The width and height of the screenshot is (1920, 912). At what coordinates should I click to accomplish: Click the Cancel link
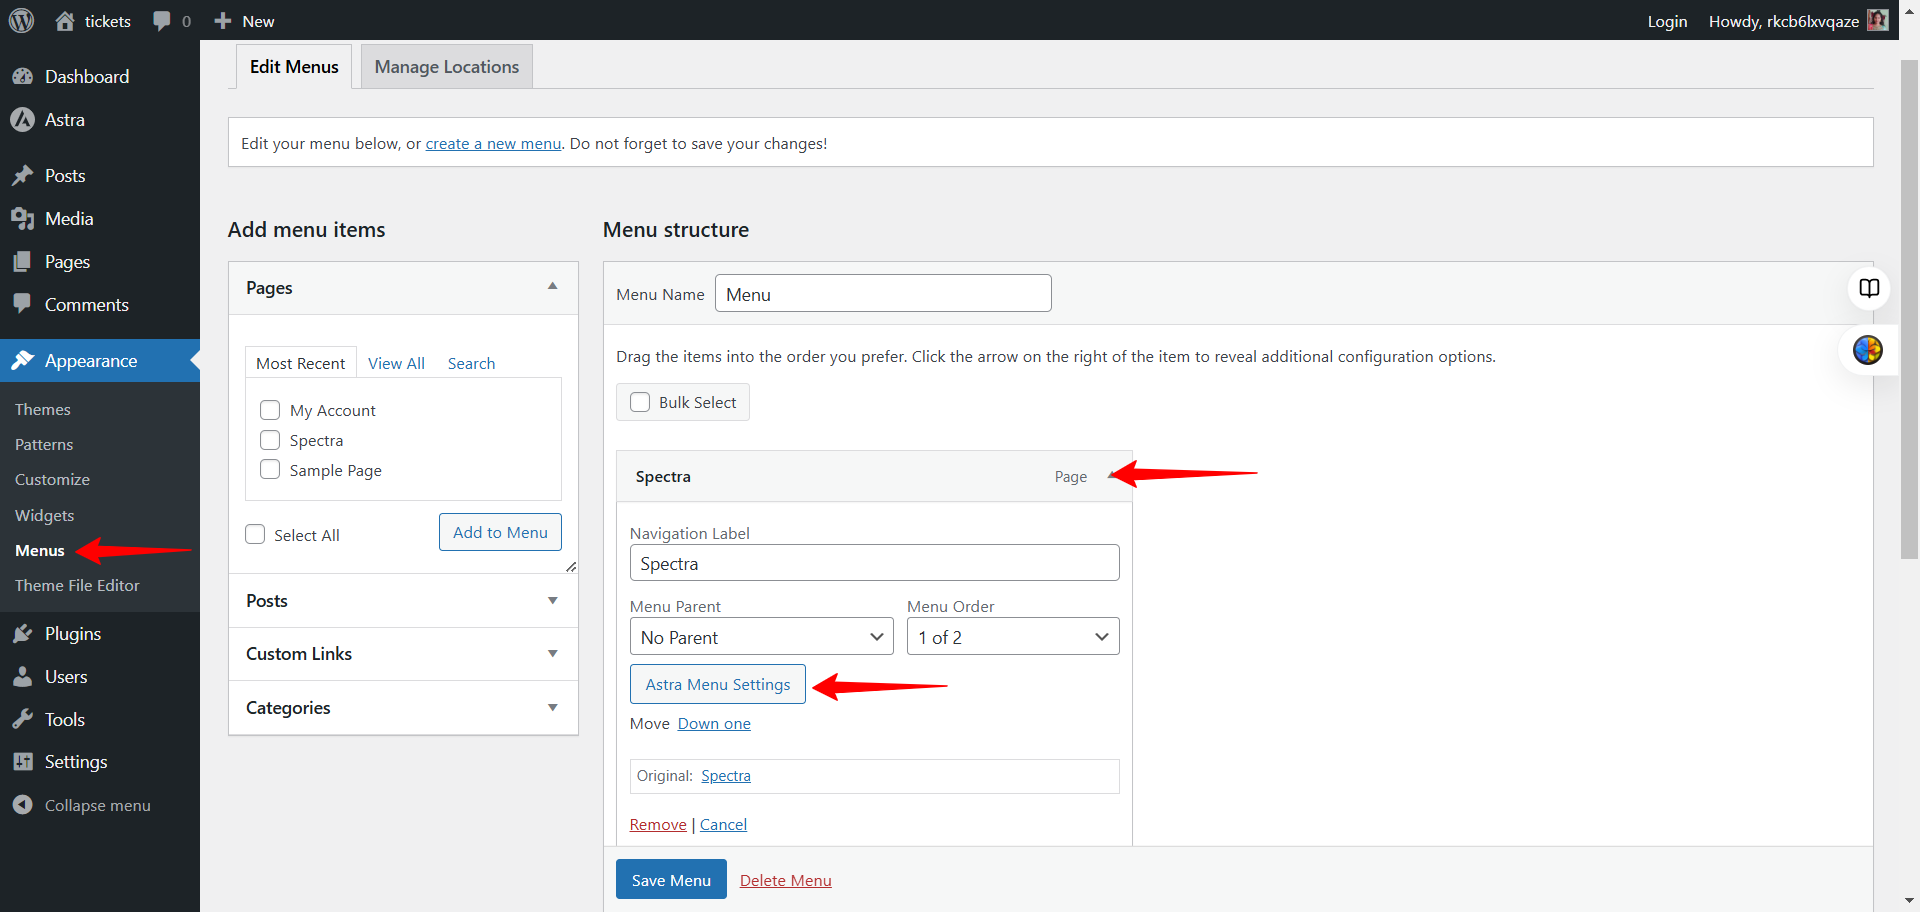(723, 825)
